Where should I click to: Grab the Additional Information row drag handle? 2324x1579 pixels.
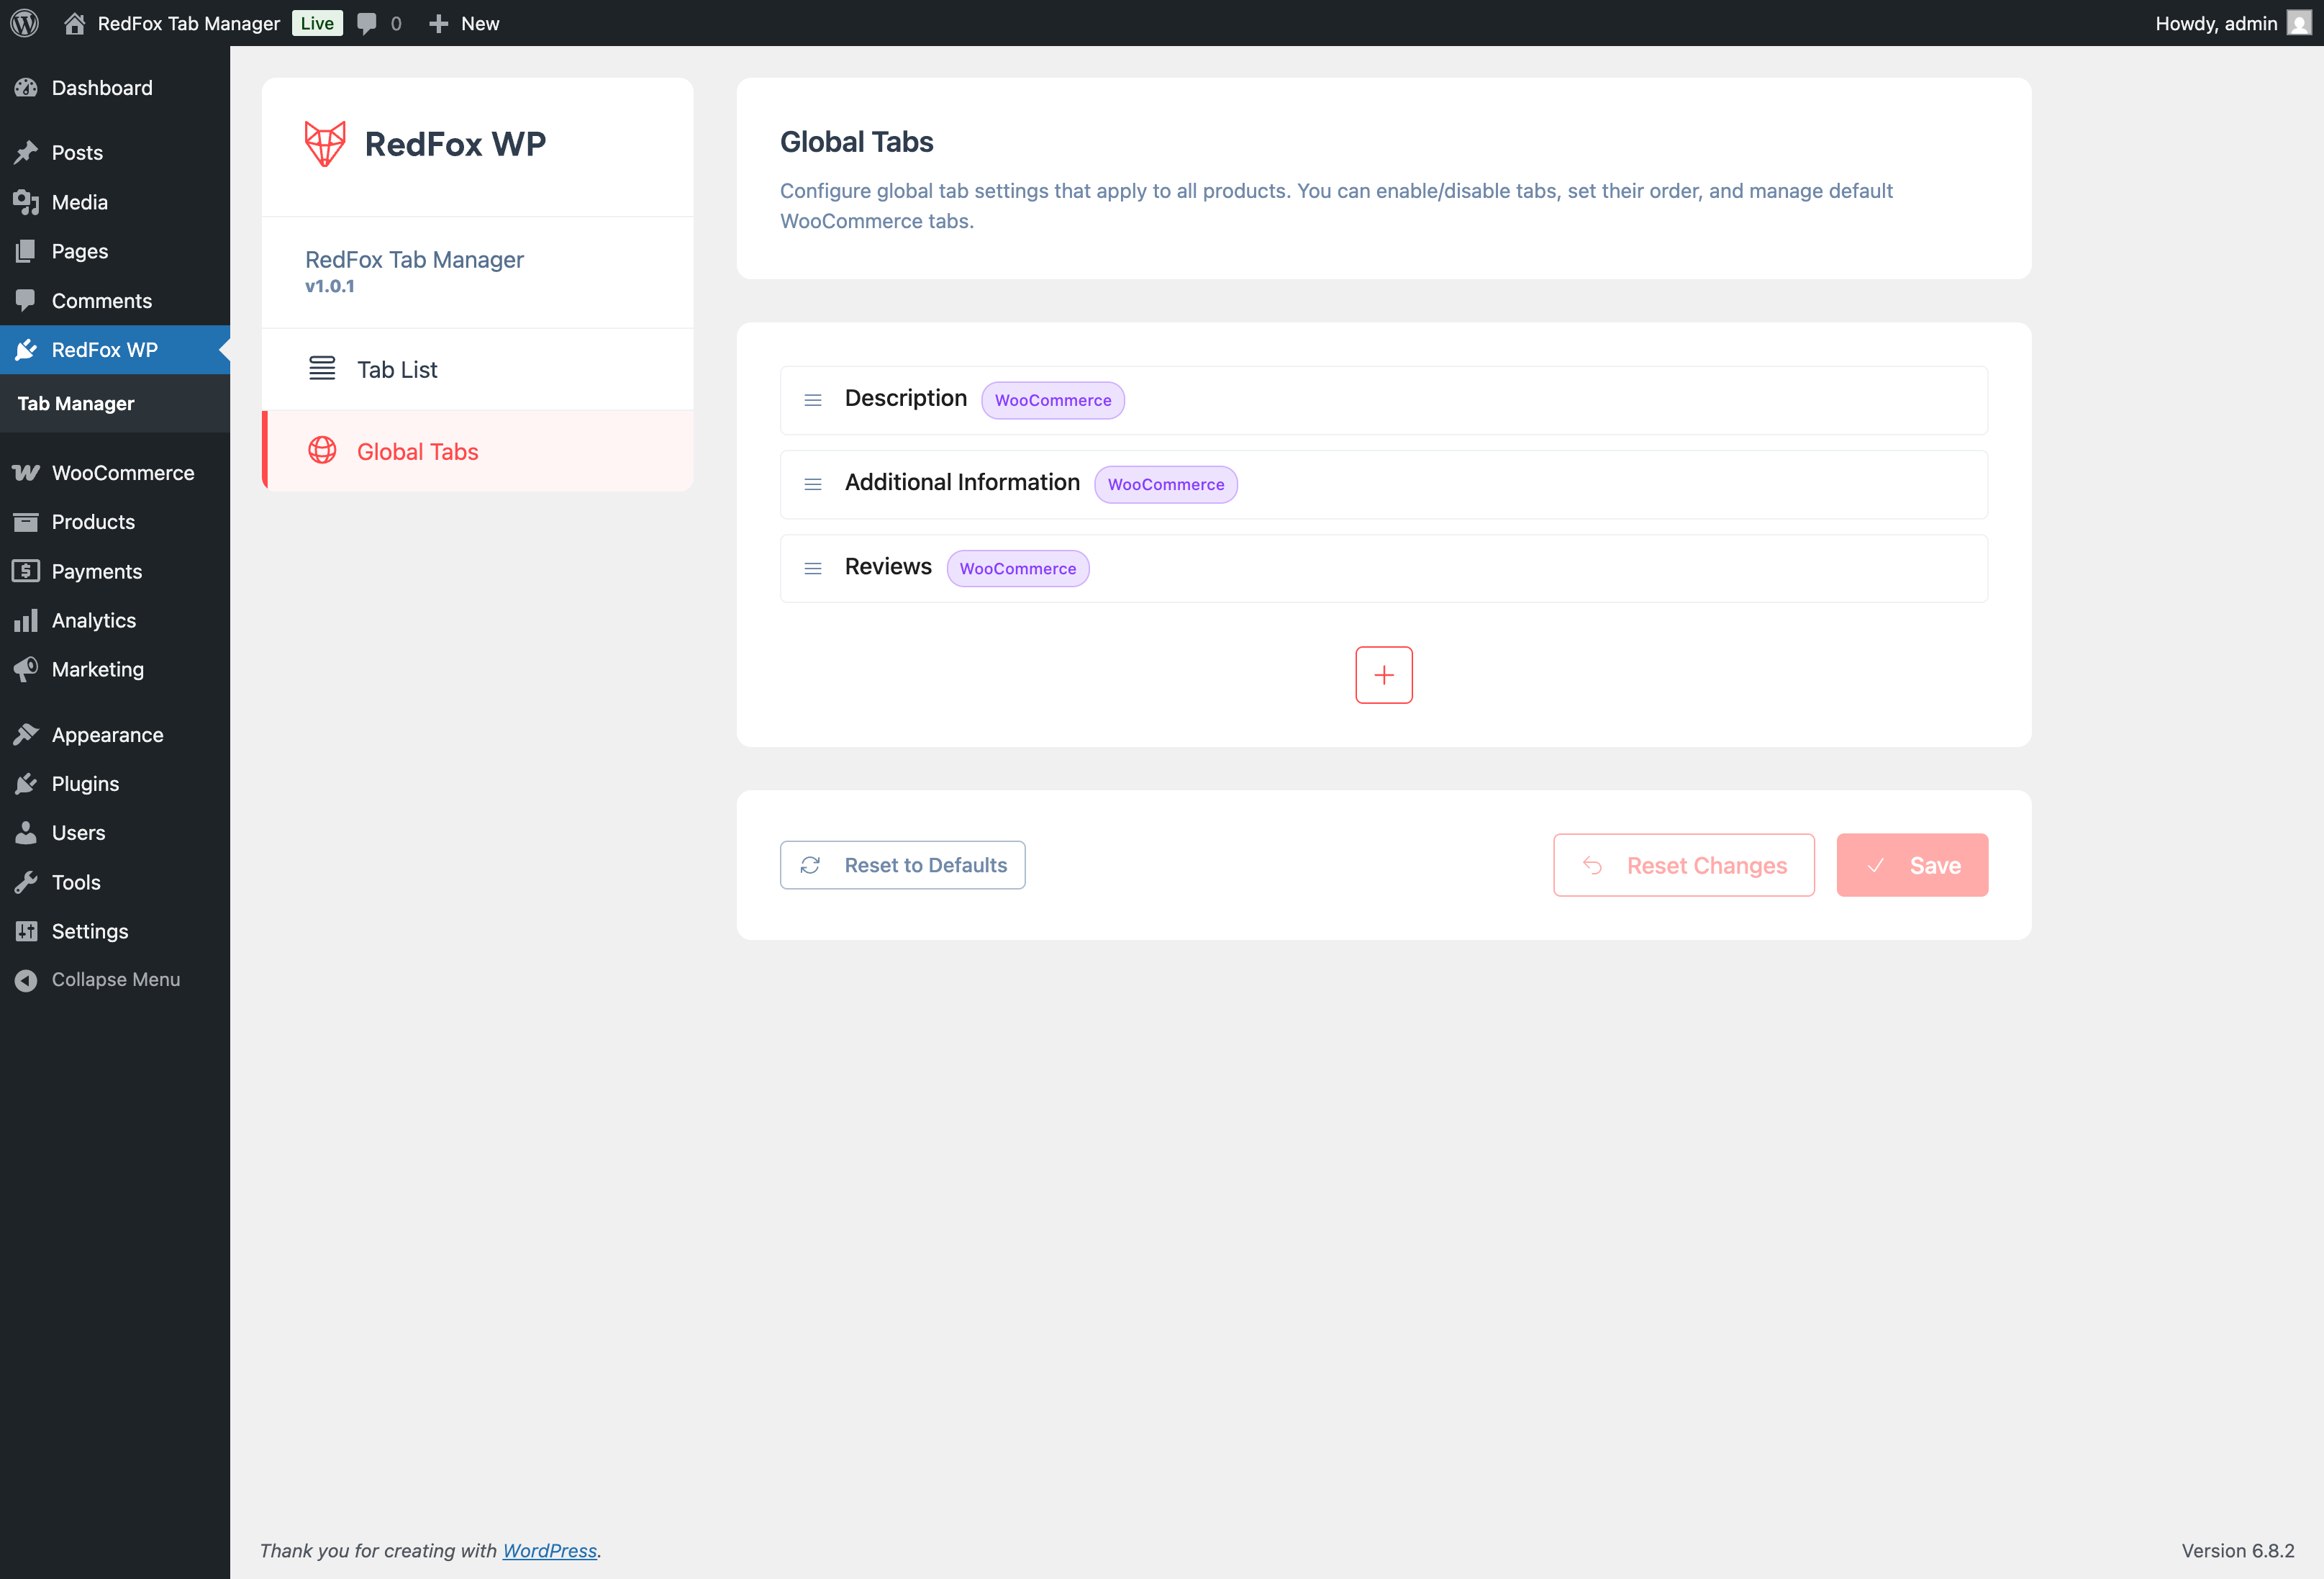click(813, 484)
